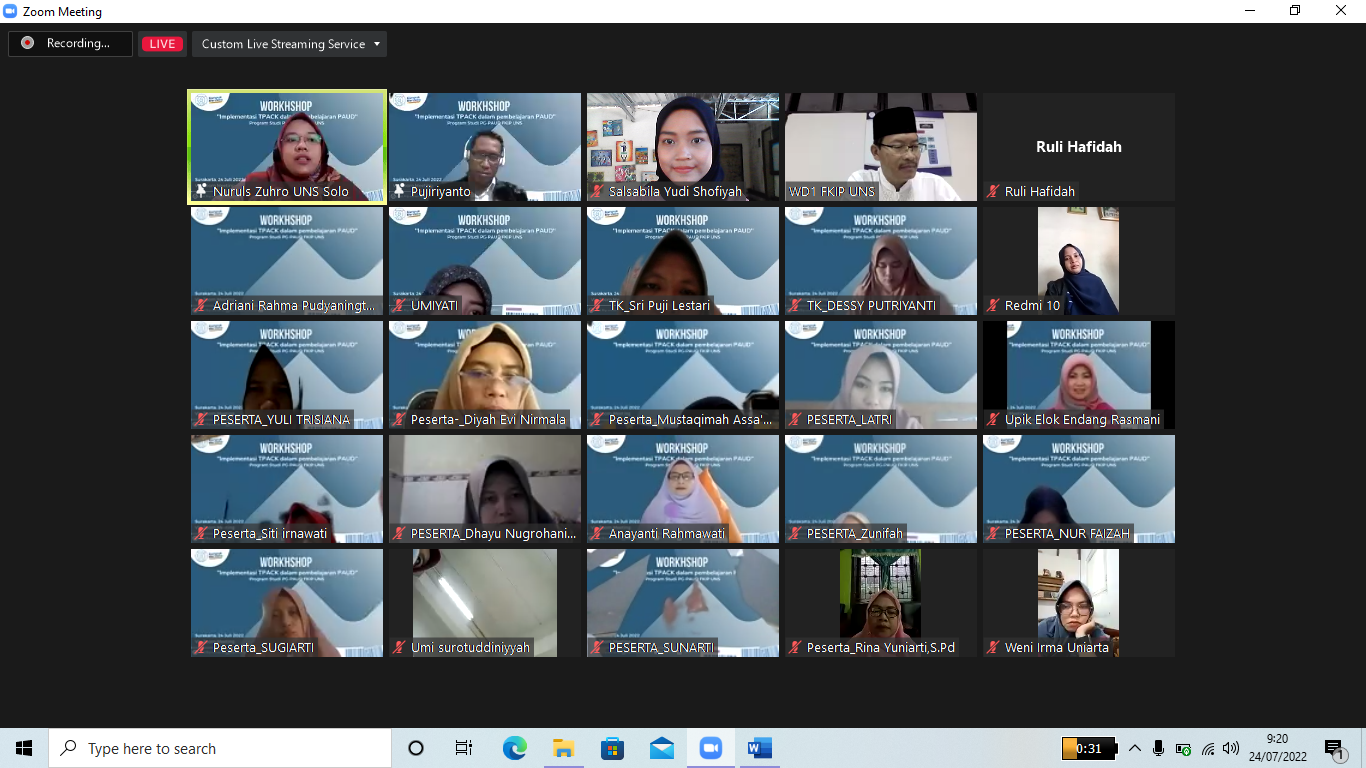This screenshot has width=1366, height=768.
Task: Select the Nuruls Zuhro UNS Solo video tile
Action: click(x=287, y=146)
